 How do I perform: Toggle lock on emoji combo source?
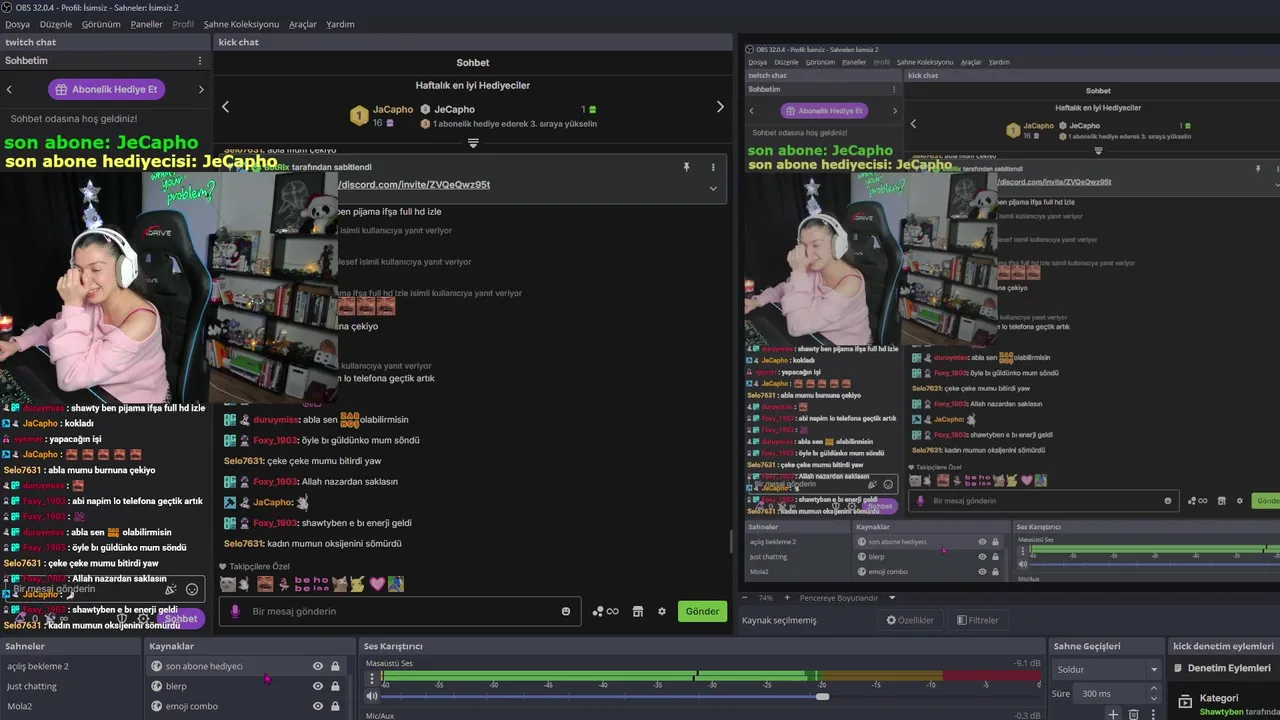335,706
